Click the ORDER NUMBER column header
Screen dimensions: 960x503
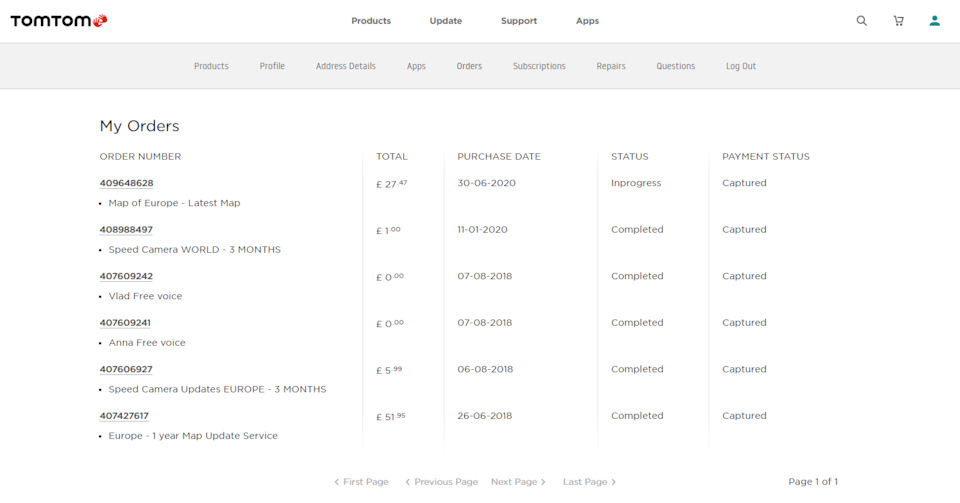[x=140, y=156]
